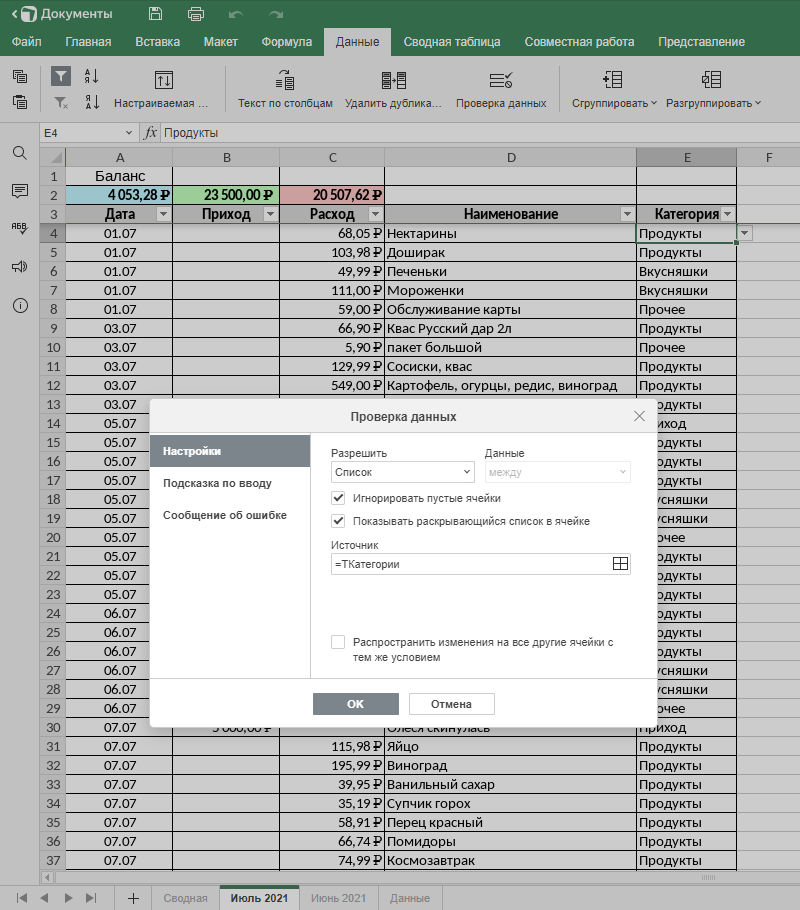Click the Paste icon in ribbon
Screen dimensions: 800x910
(x=20, y=102)
